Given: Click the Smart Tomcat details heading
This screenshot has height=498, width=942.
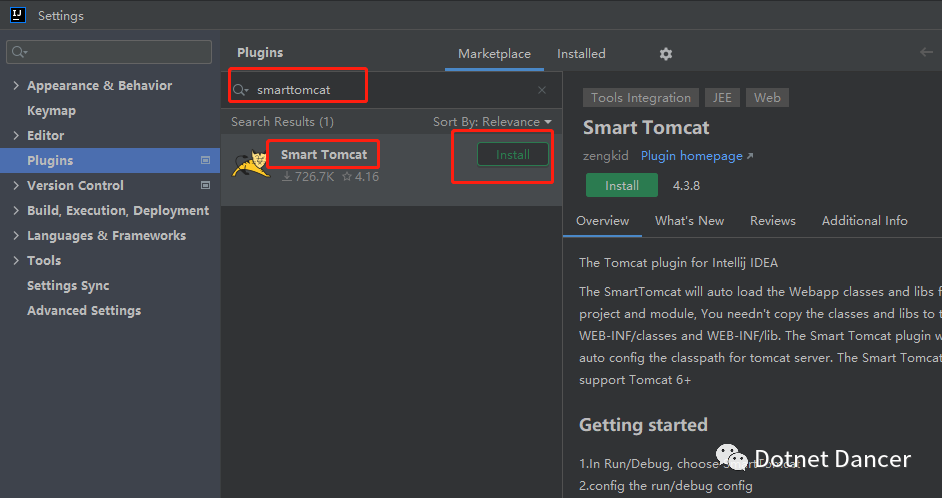Looking at the screenshot, I should pos(646,128).
